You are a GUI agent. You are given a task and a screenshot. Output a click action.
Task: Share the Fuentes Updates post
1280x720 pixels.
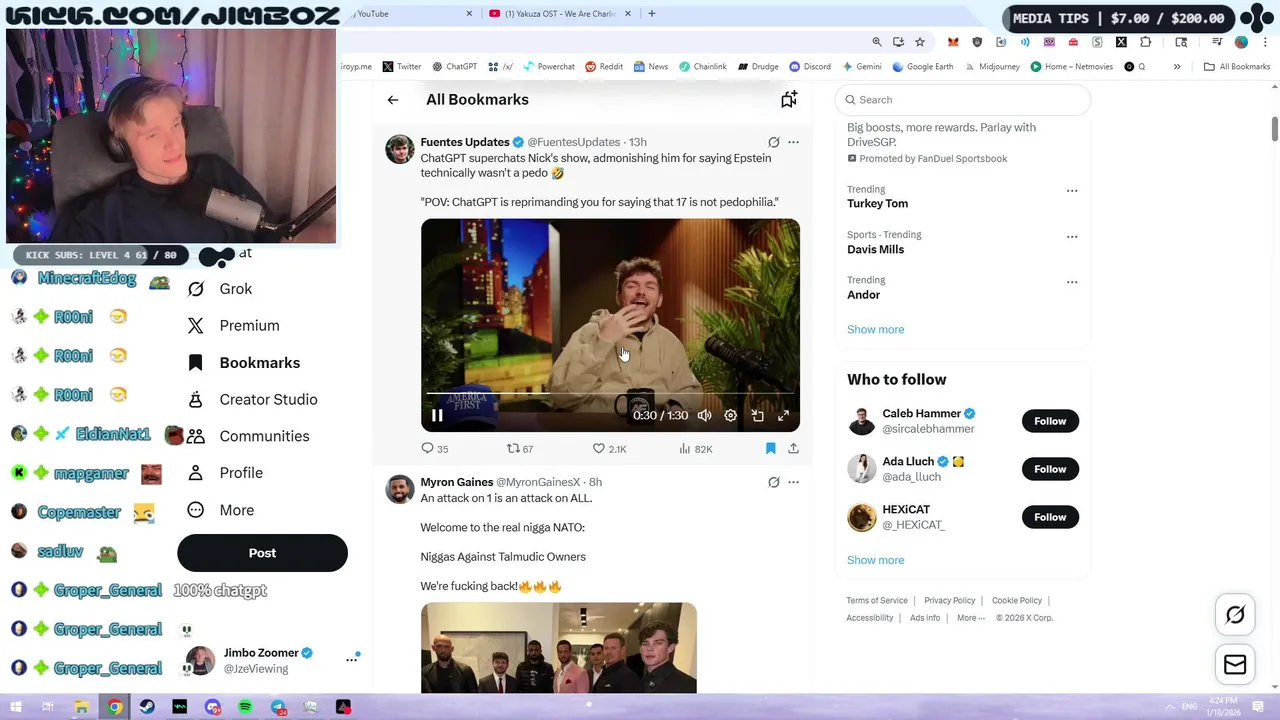[x=793, y=449]
